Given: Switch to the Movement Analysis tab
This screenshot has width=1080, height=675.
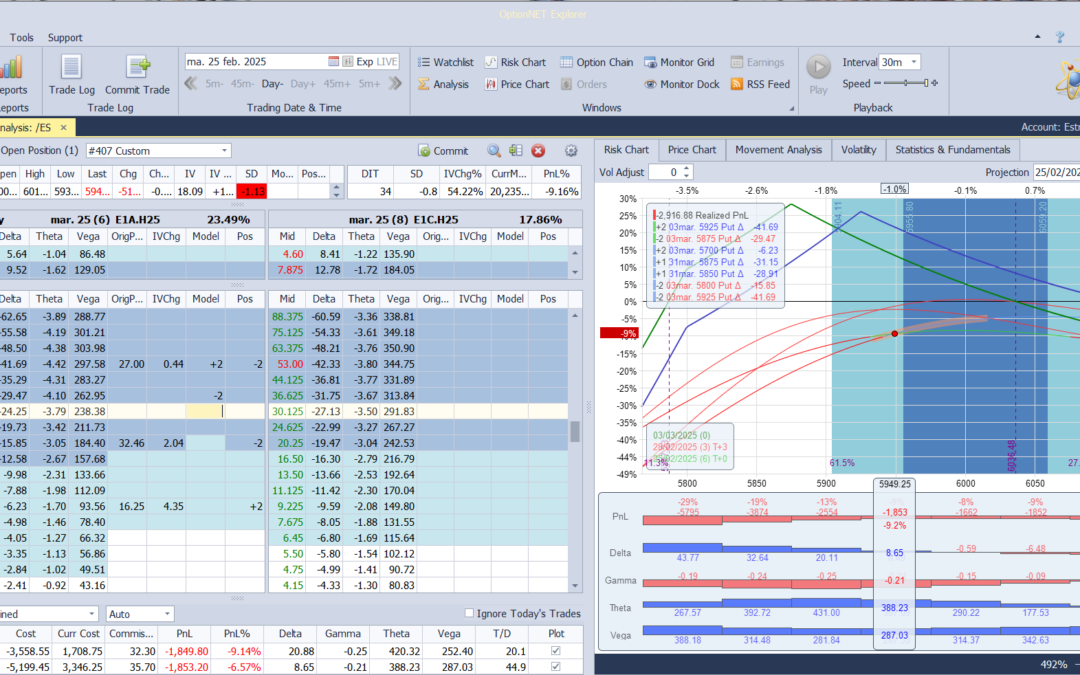Looking at the screenshot, I should click(x=778, y=149).
